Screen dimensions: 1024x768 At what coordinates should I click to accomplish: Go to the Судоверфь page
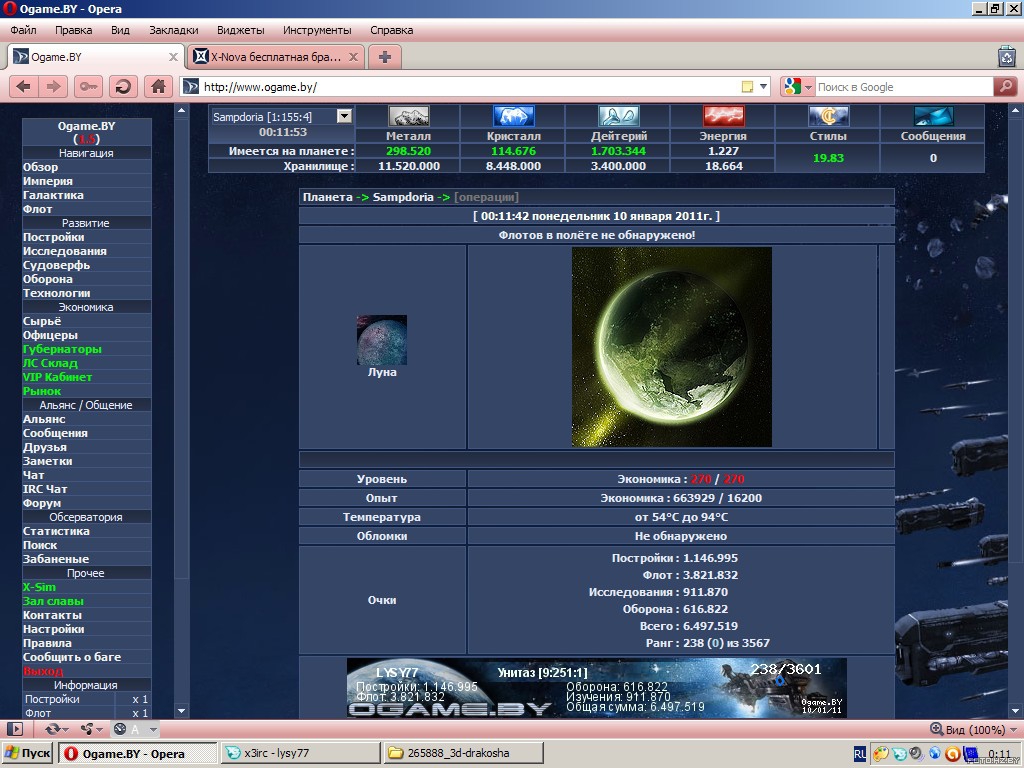56,265
